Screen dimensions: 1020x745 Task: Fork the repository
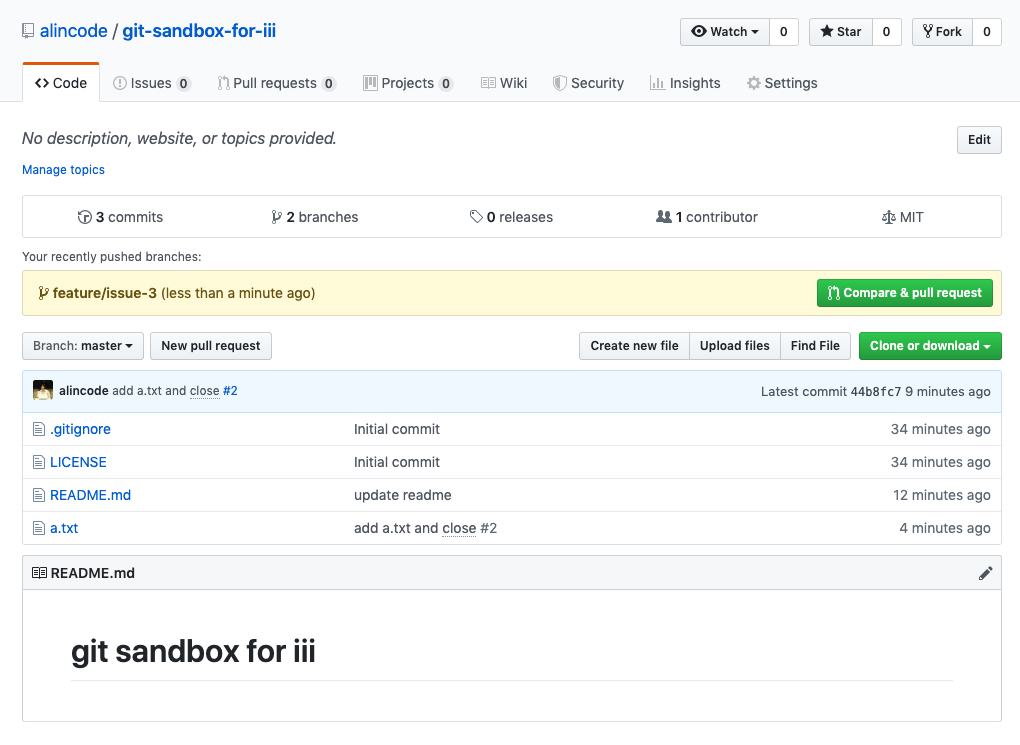[x=942, y=32]
